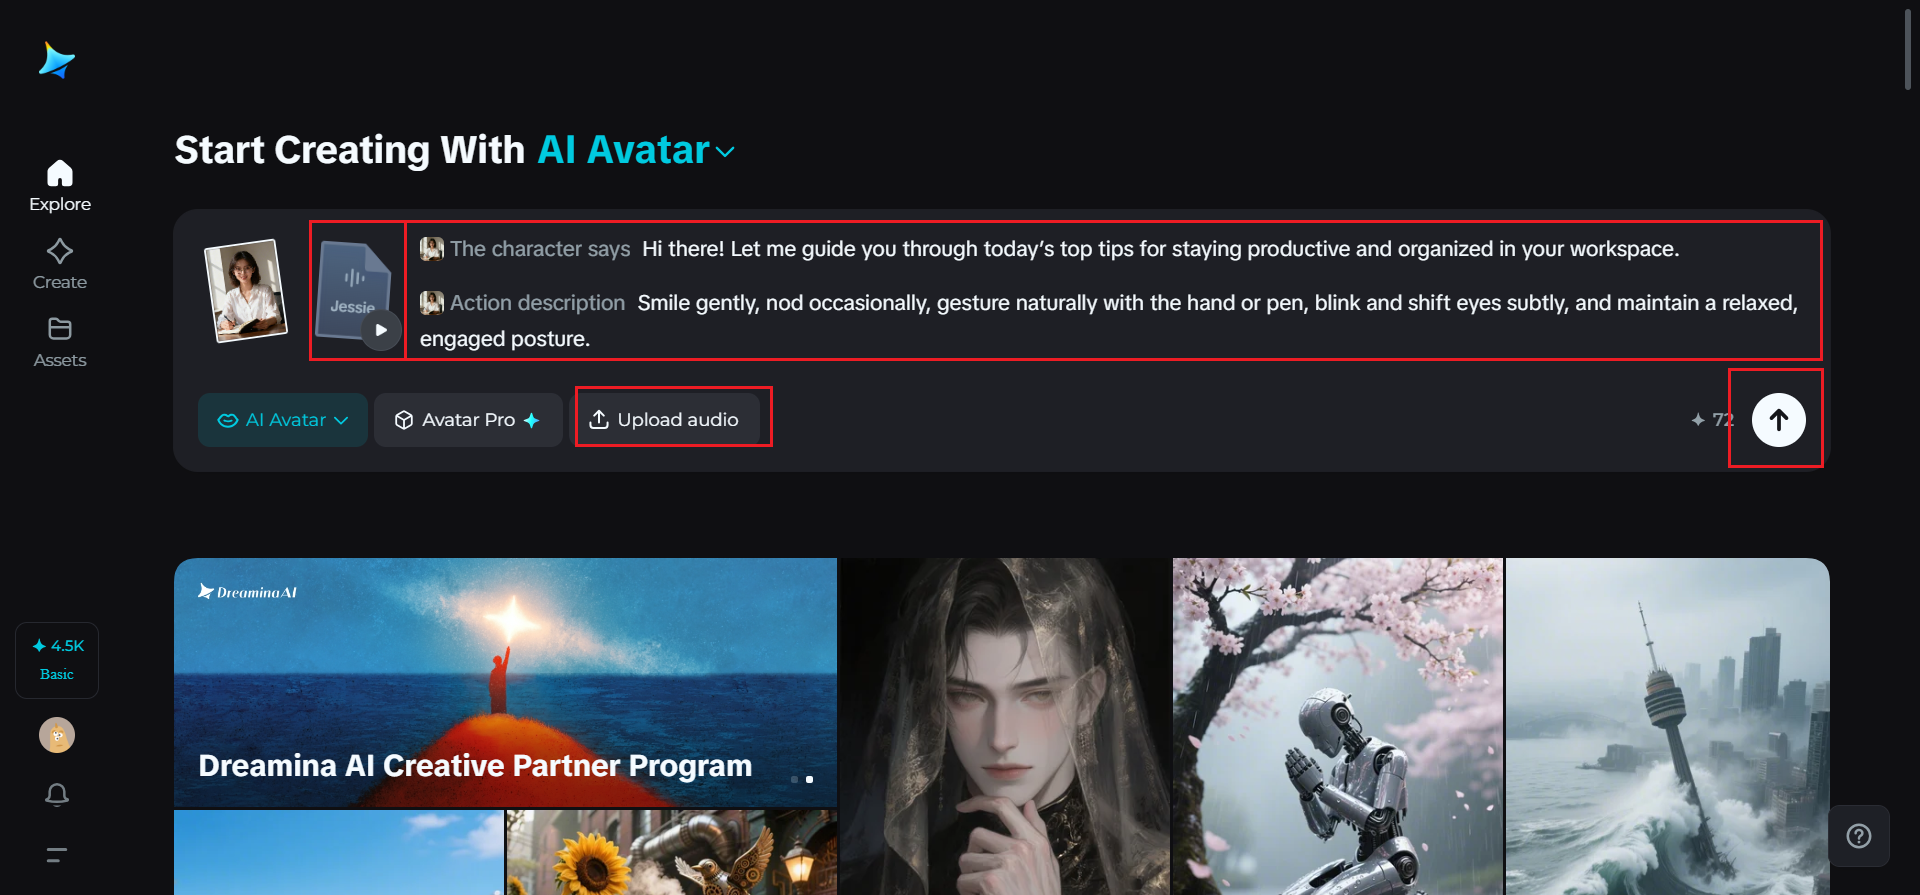Open the 4.5K credits Basic plan
The image size is (1920, 895).
click(57, 660)
